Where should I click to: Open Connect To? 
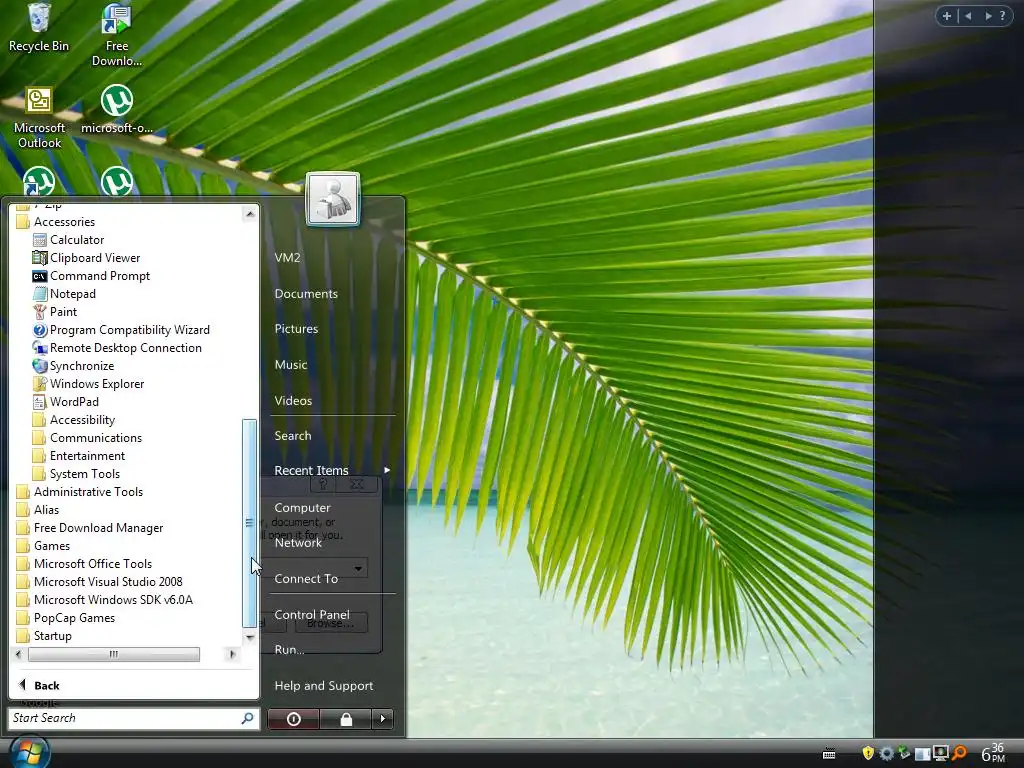(x=306, y=579)
